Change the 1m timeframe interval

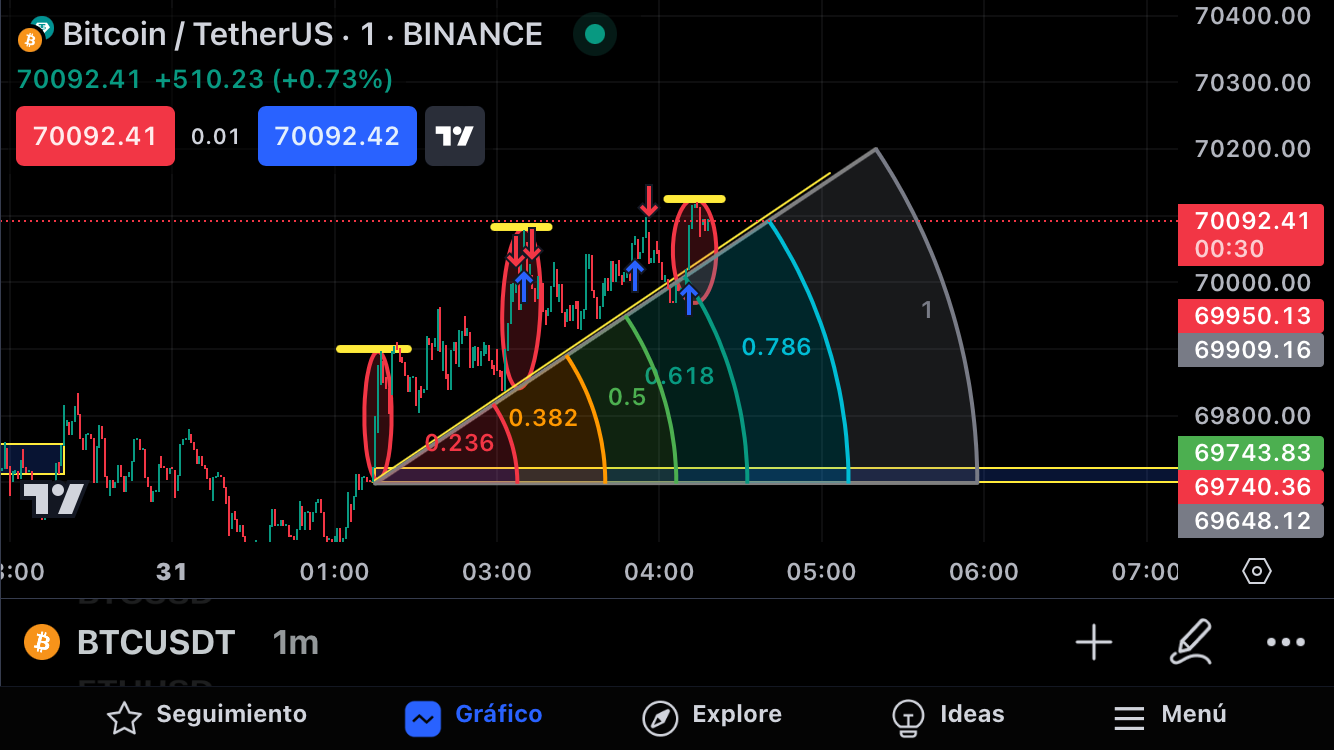click(x=296, y=642)
